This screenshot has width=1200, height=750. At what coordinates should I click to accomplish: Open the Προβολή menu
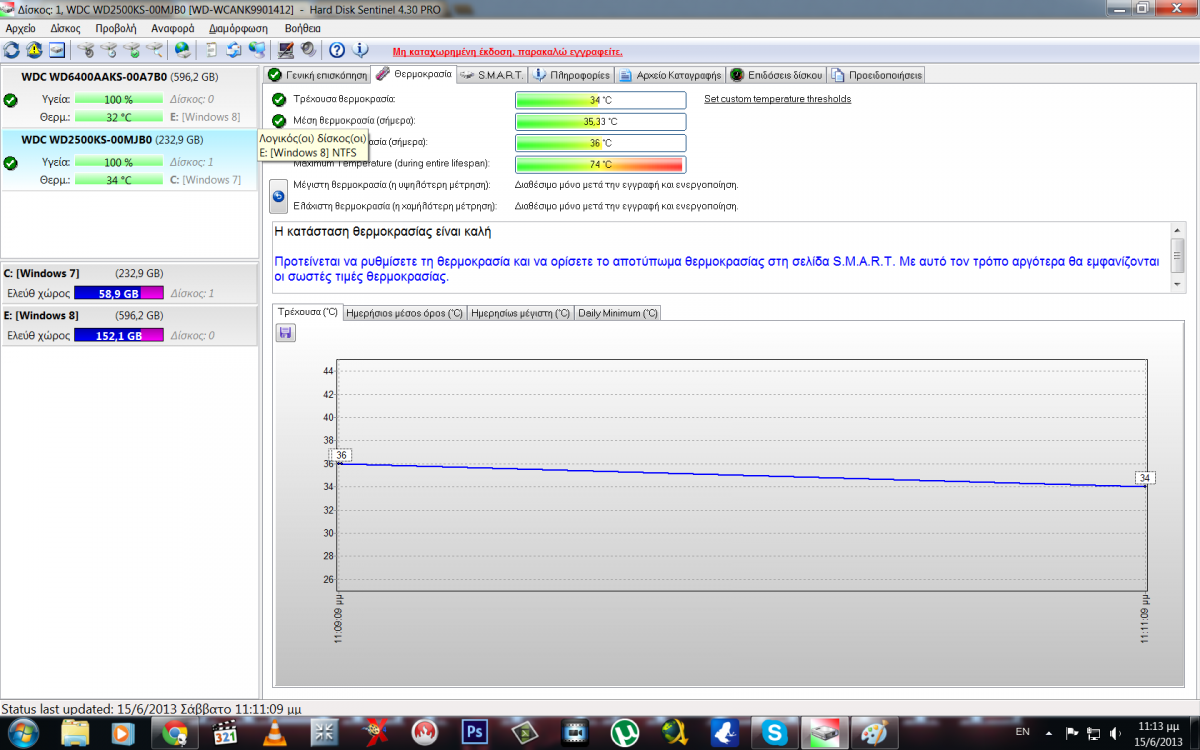[116, 29]
